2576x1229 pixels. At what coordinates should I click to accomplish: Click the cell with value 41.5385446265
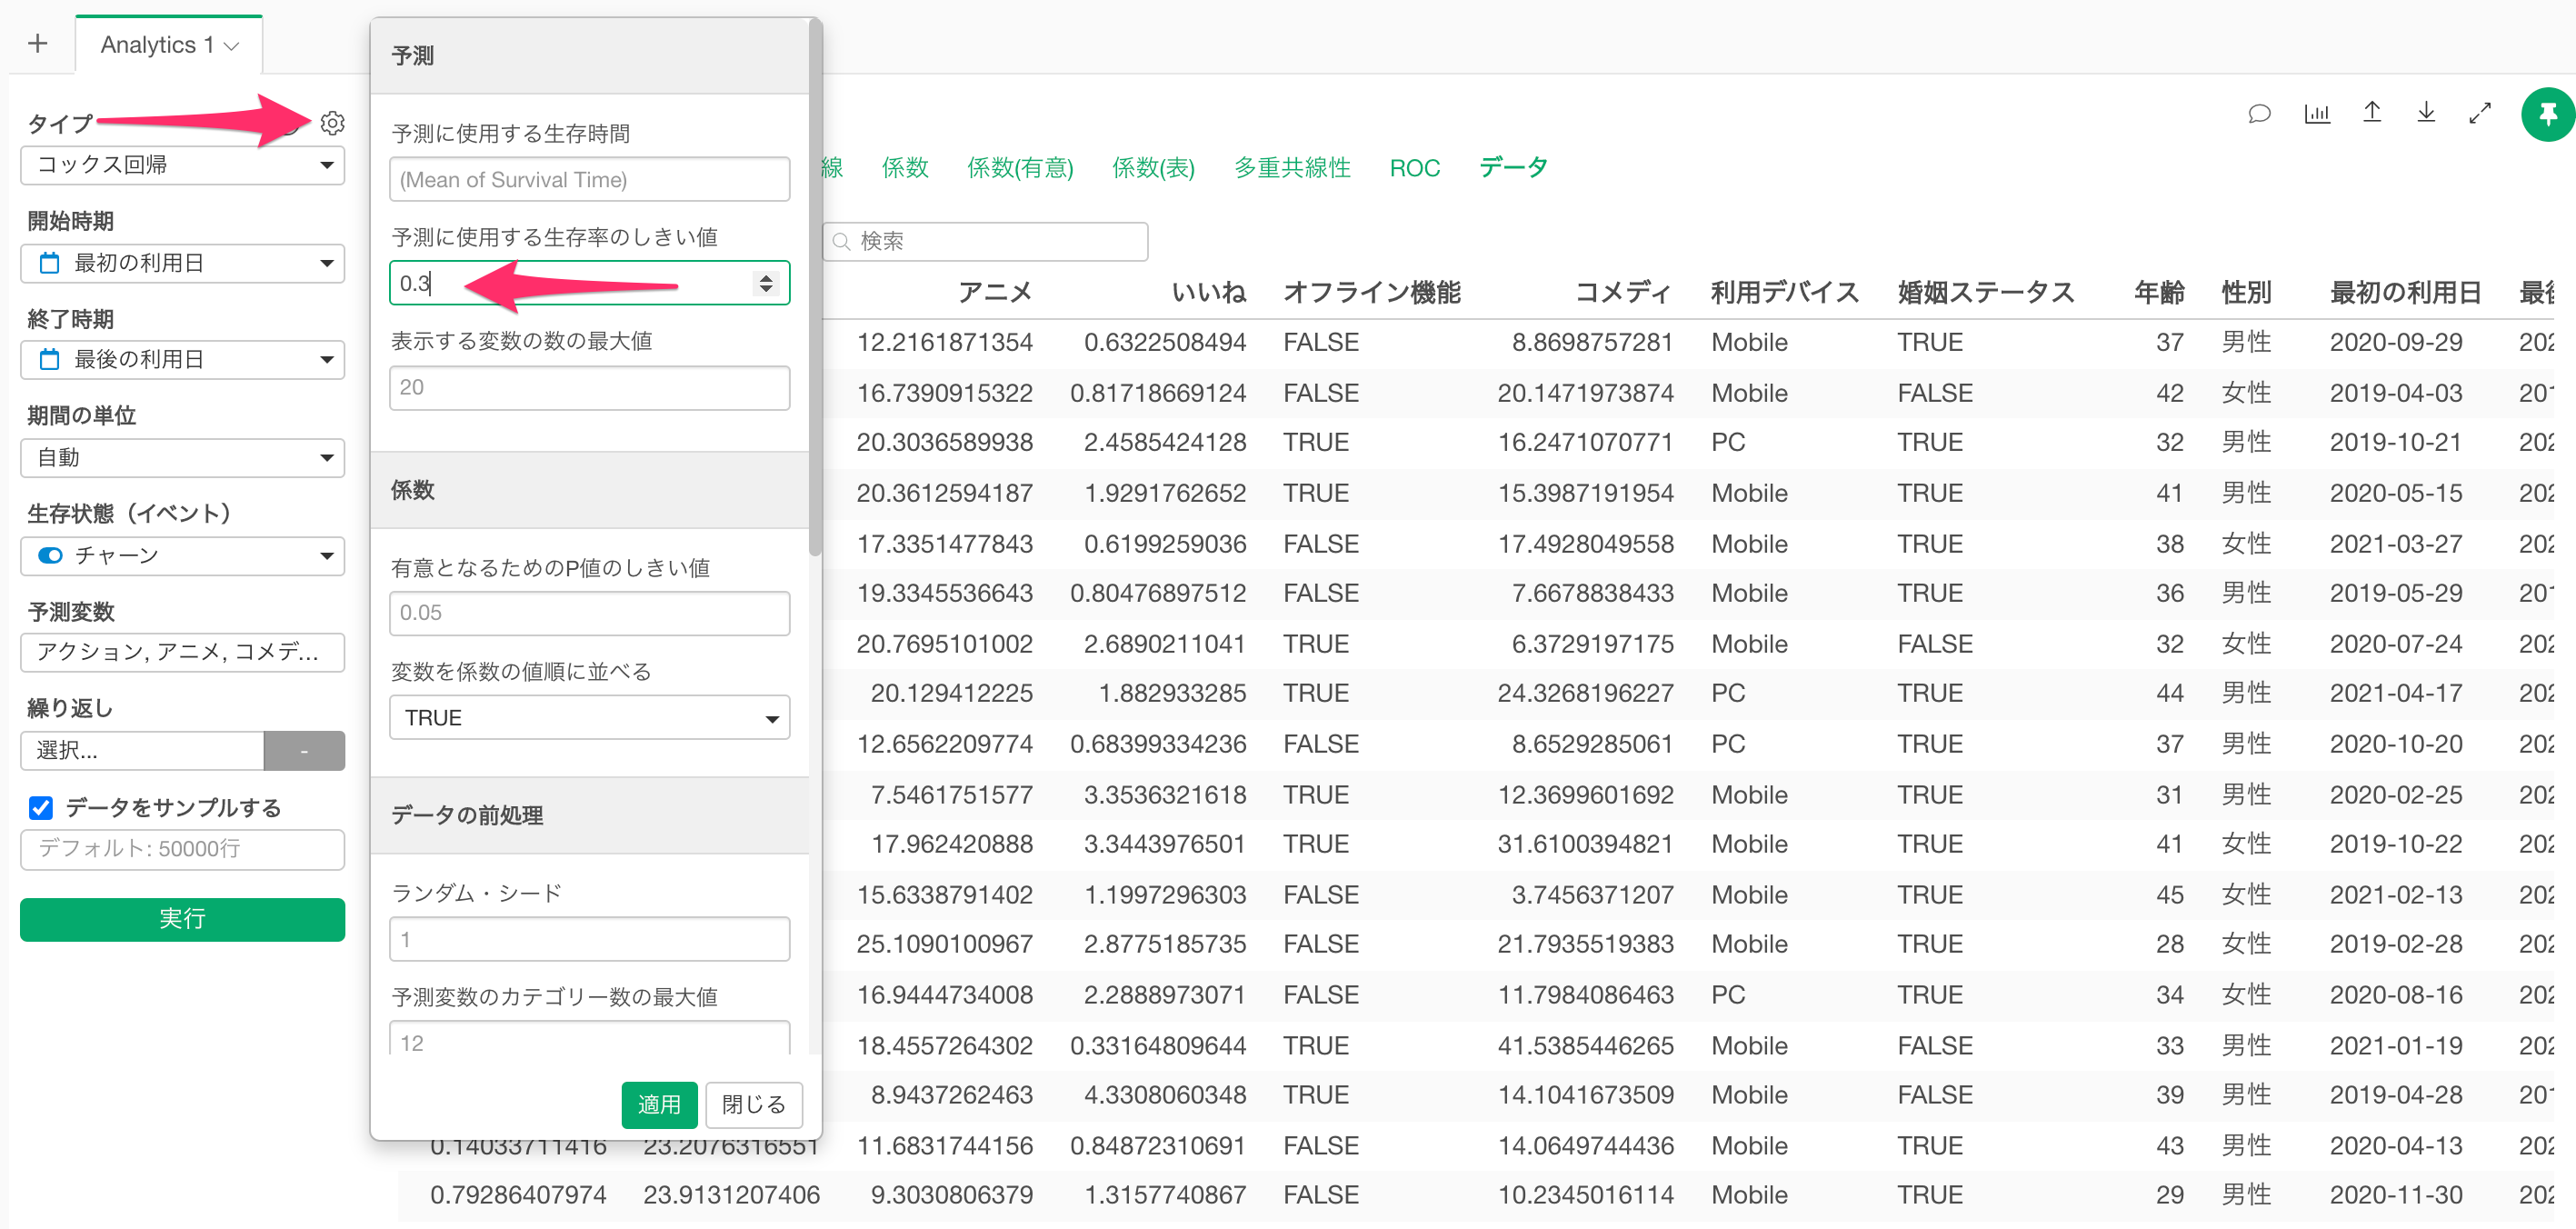[x=1585, y=1046]
